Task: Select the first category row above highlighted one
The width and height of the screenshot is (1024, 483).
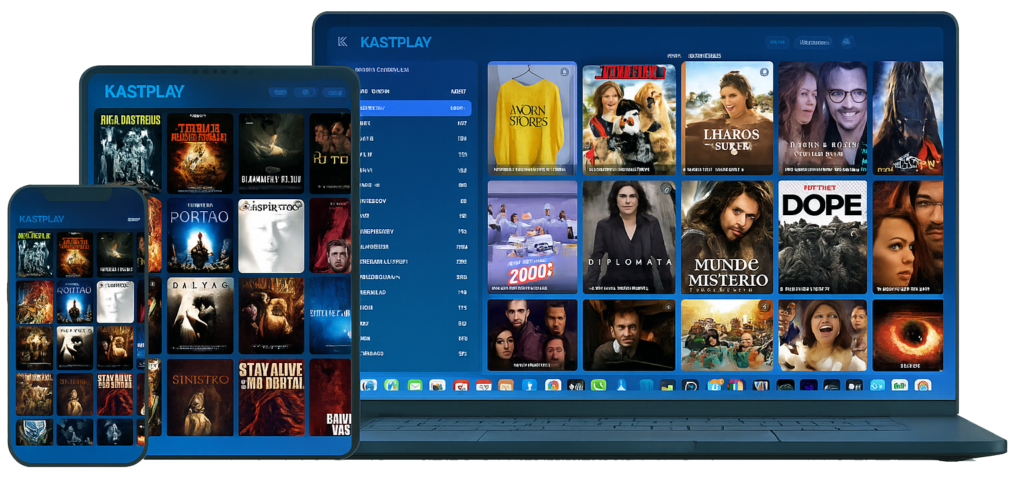Action: click(412, 90)
